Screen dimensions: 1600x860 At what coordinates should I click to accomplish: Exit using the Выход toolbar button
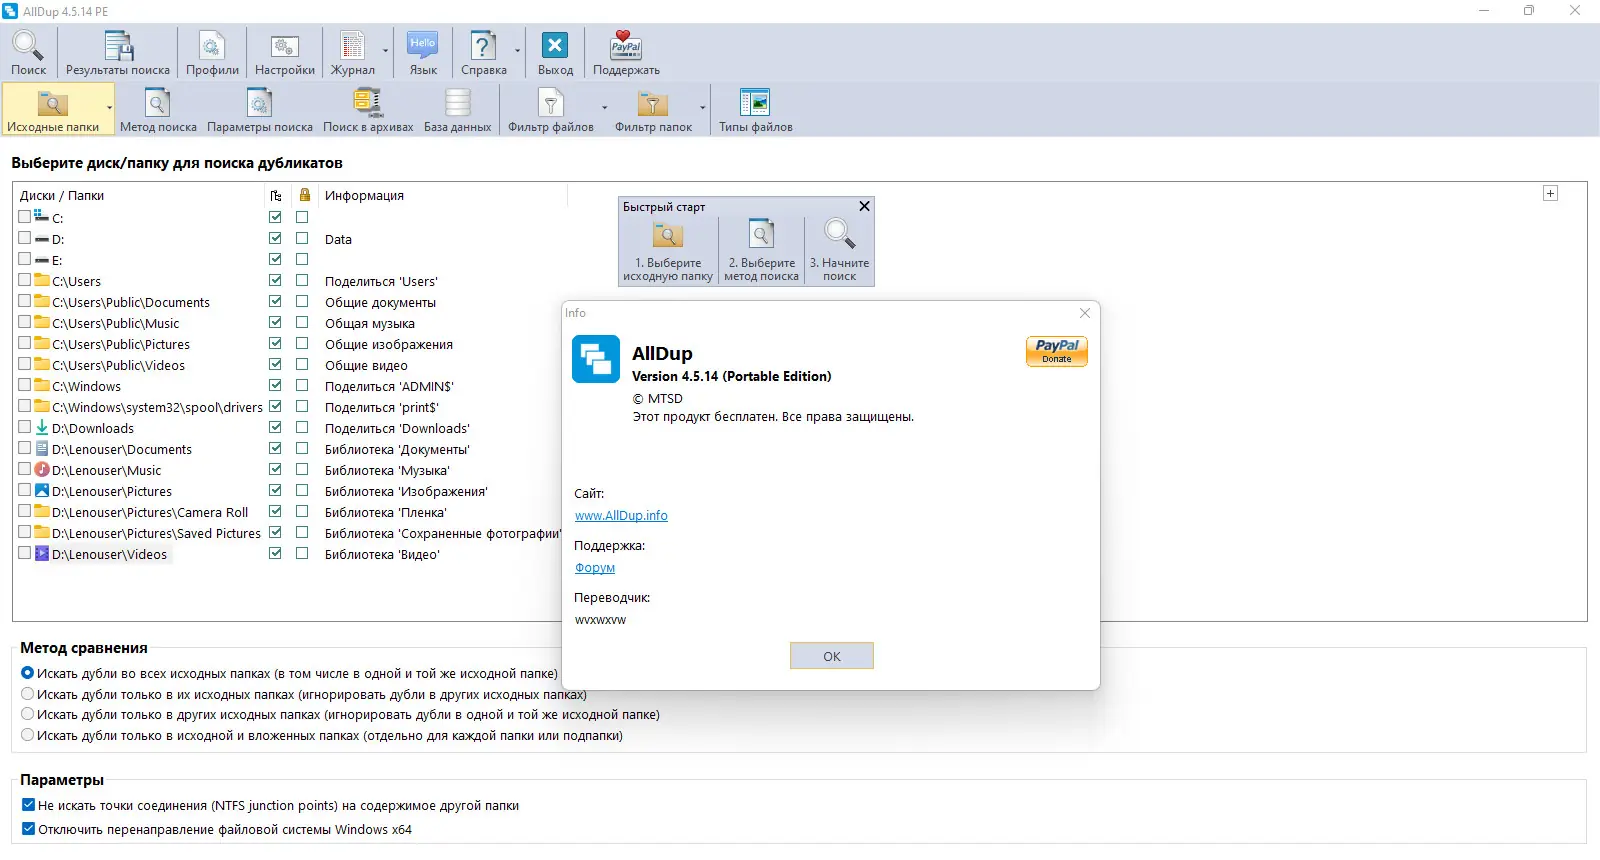tap(555, 53)
